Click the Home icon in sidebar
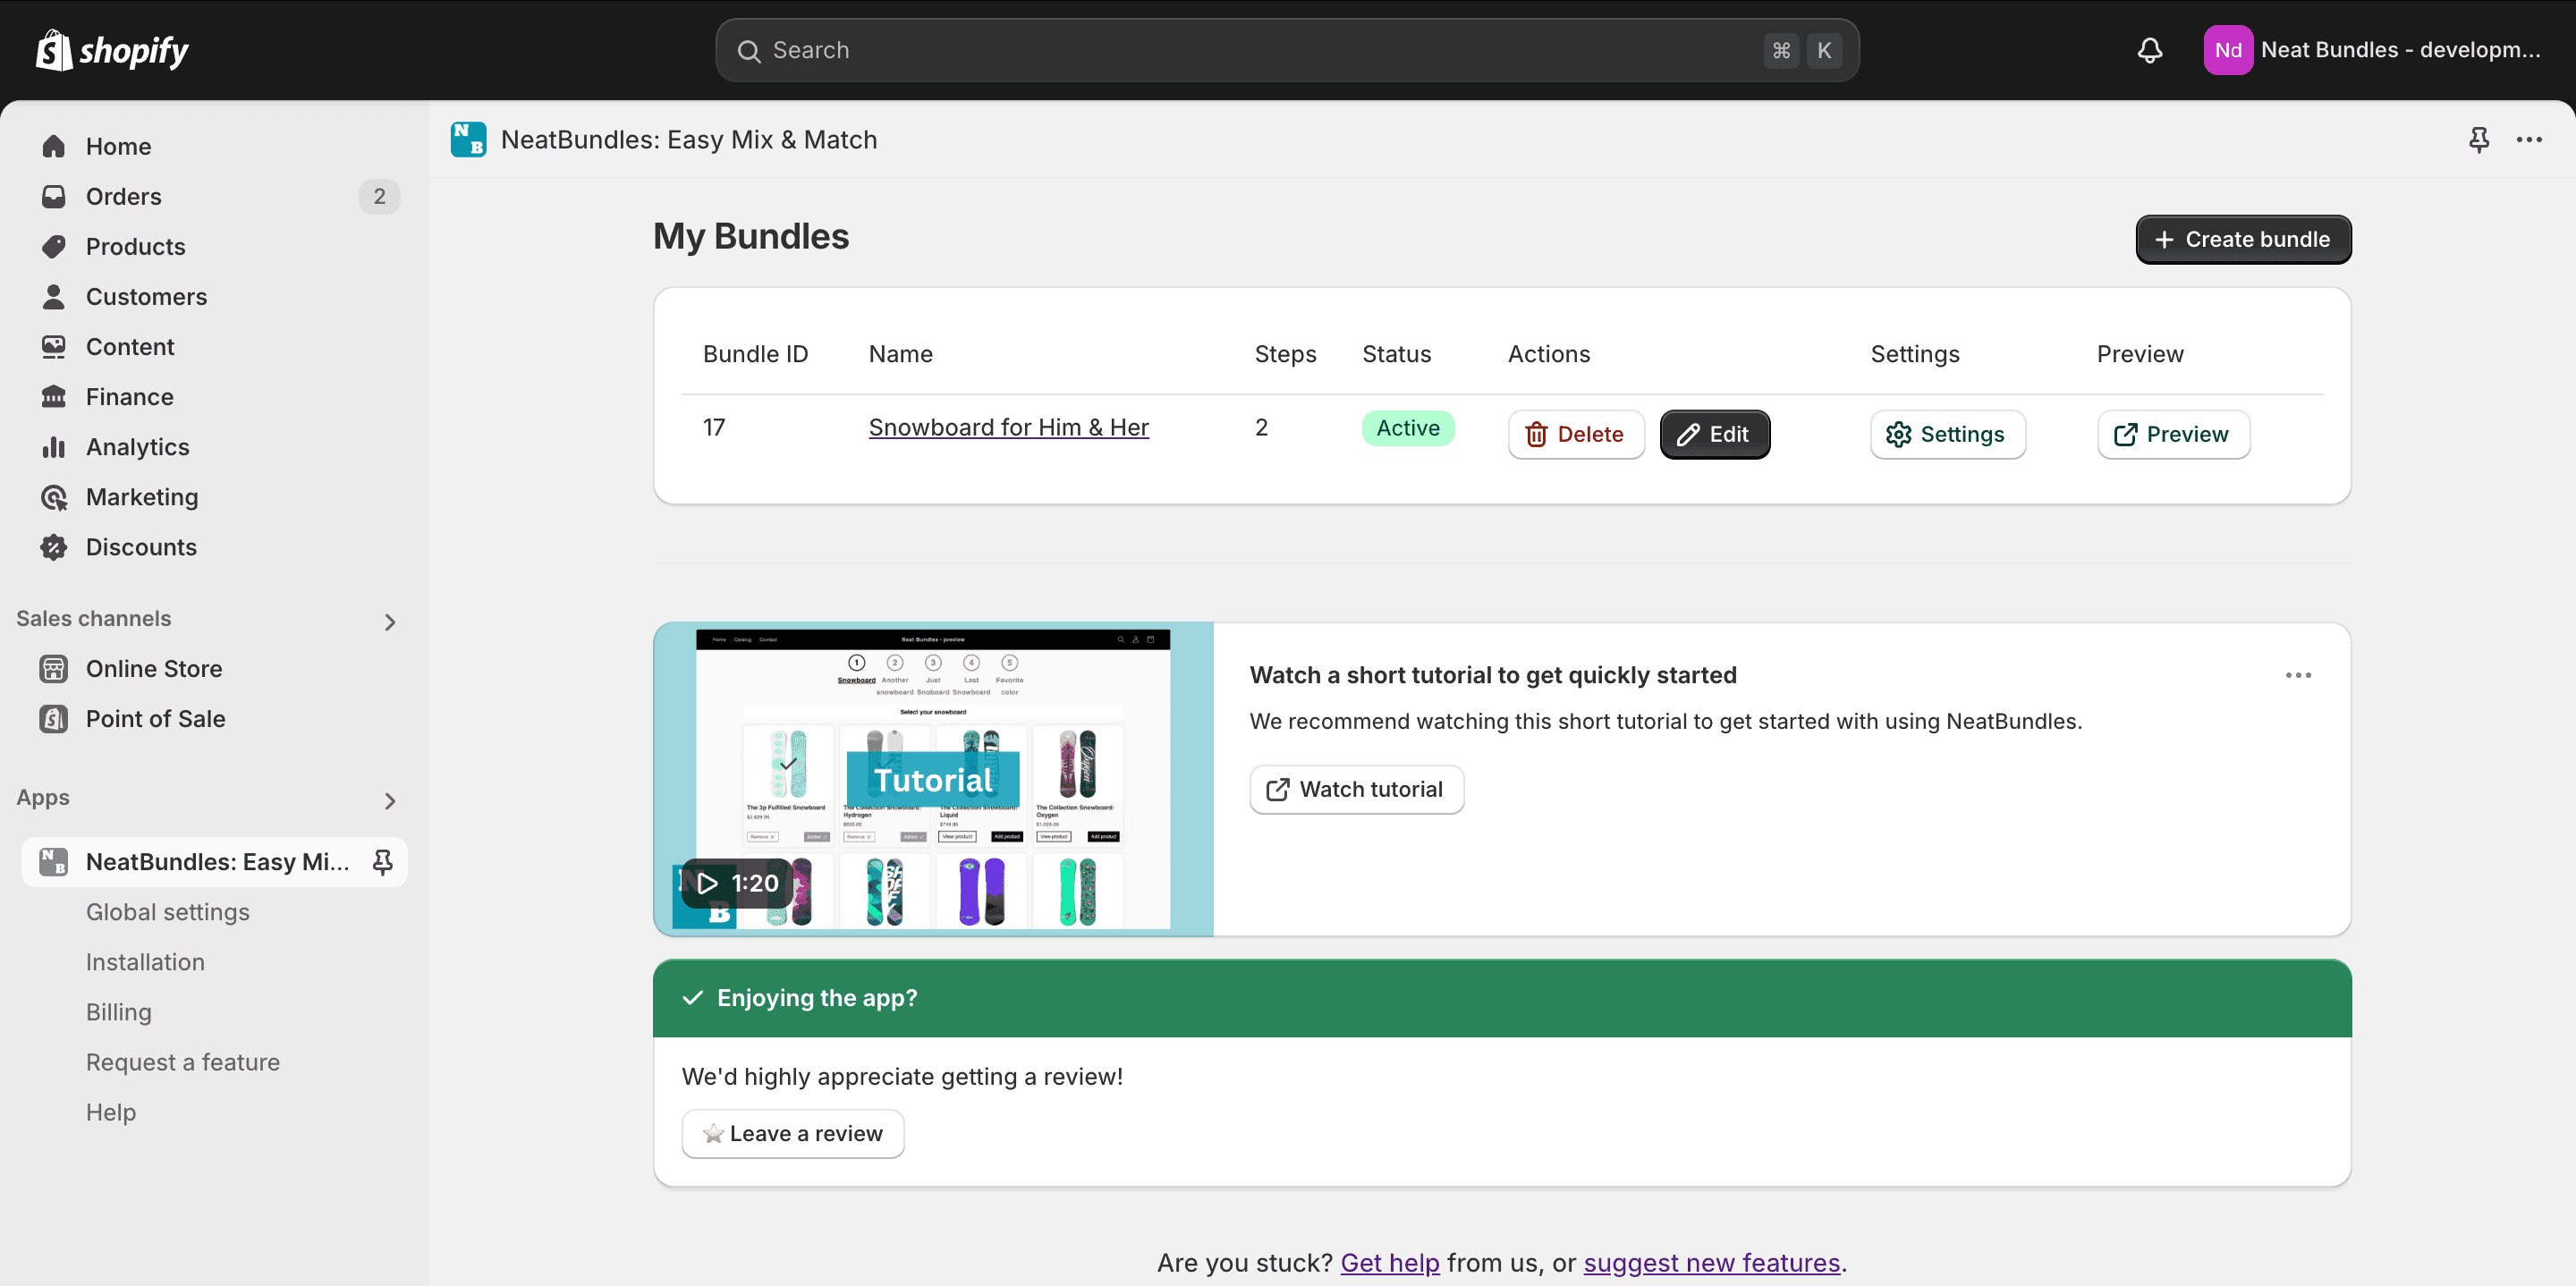This screenshot has width=2576, height=1286. (54, 146)
